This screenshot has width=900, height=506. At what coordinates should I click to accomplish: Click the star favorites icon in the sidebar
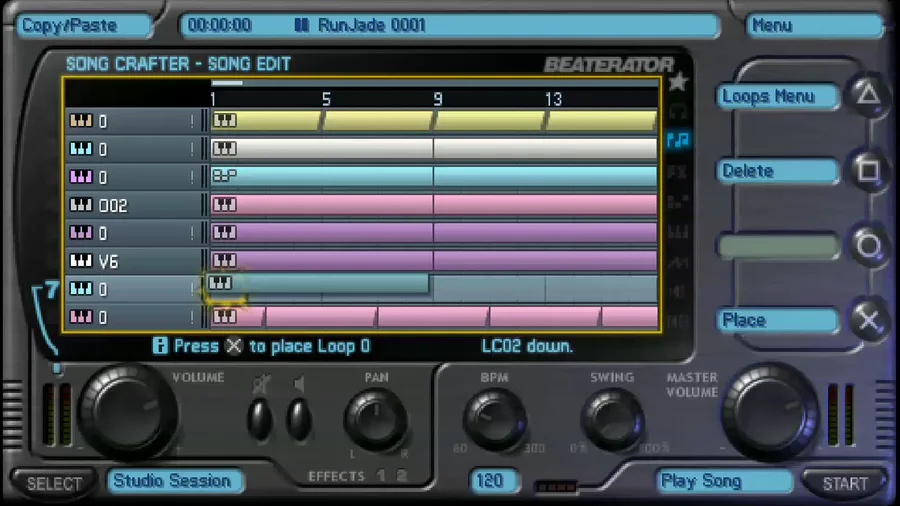pos(678,81)
